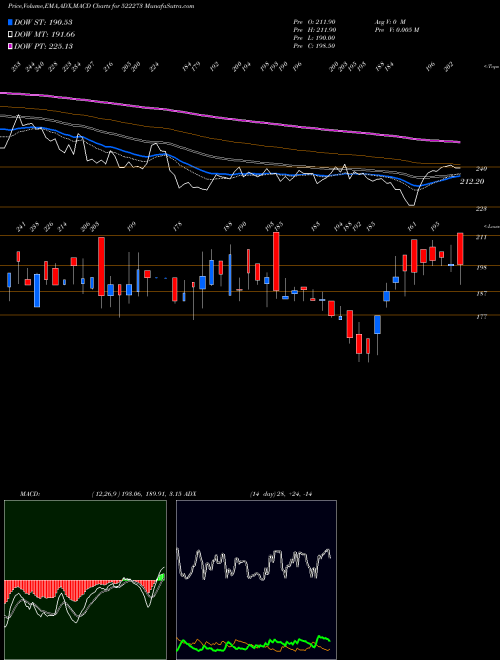The height and width of the screenshot is (660, 500).
Task: Open the green MACD histogram panel
Action: point(85,580)
